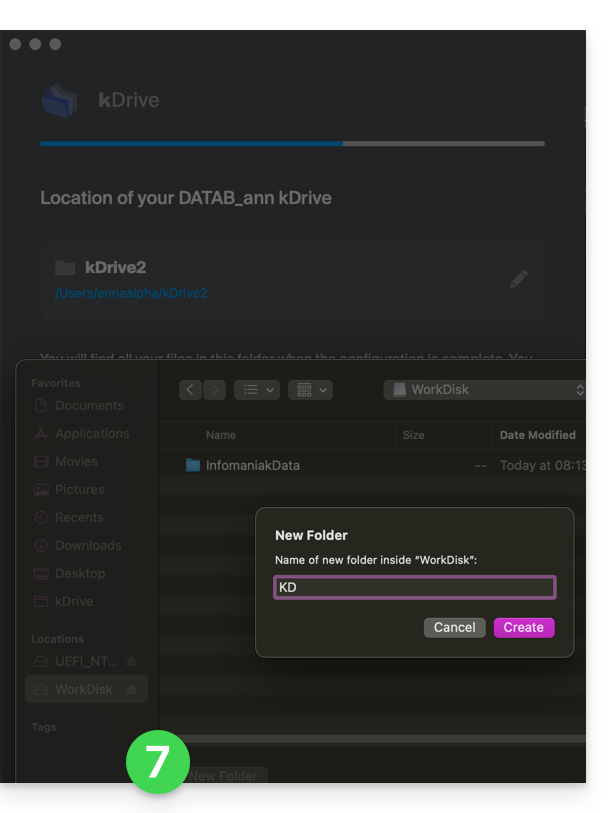This screenshot has height=813, width=616.
Task: Click the /Users/annaalpha/kDrive2 path link
Action: 131,293
